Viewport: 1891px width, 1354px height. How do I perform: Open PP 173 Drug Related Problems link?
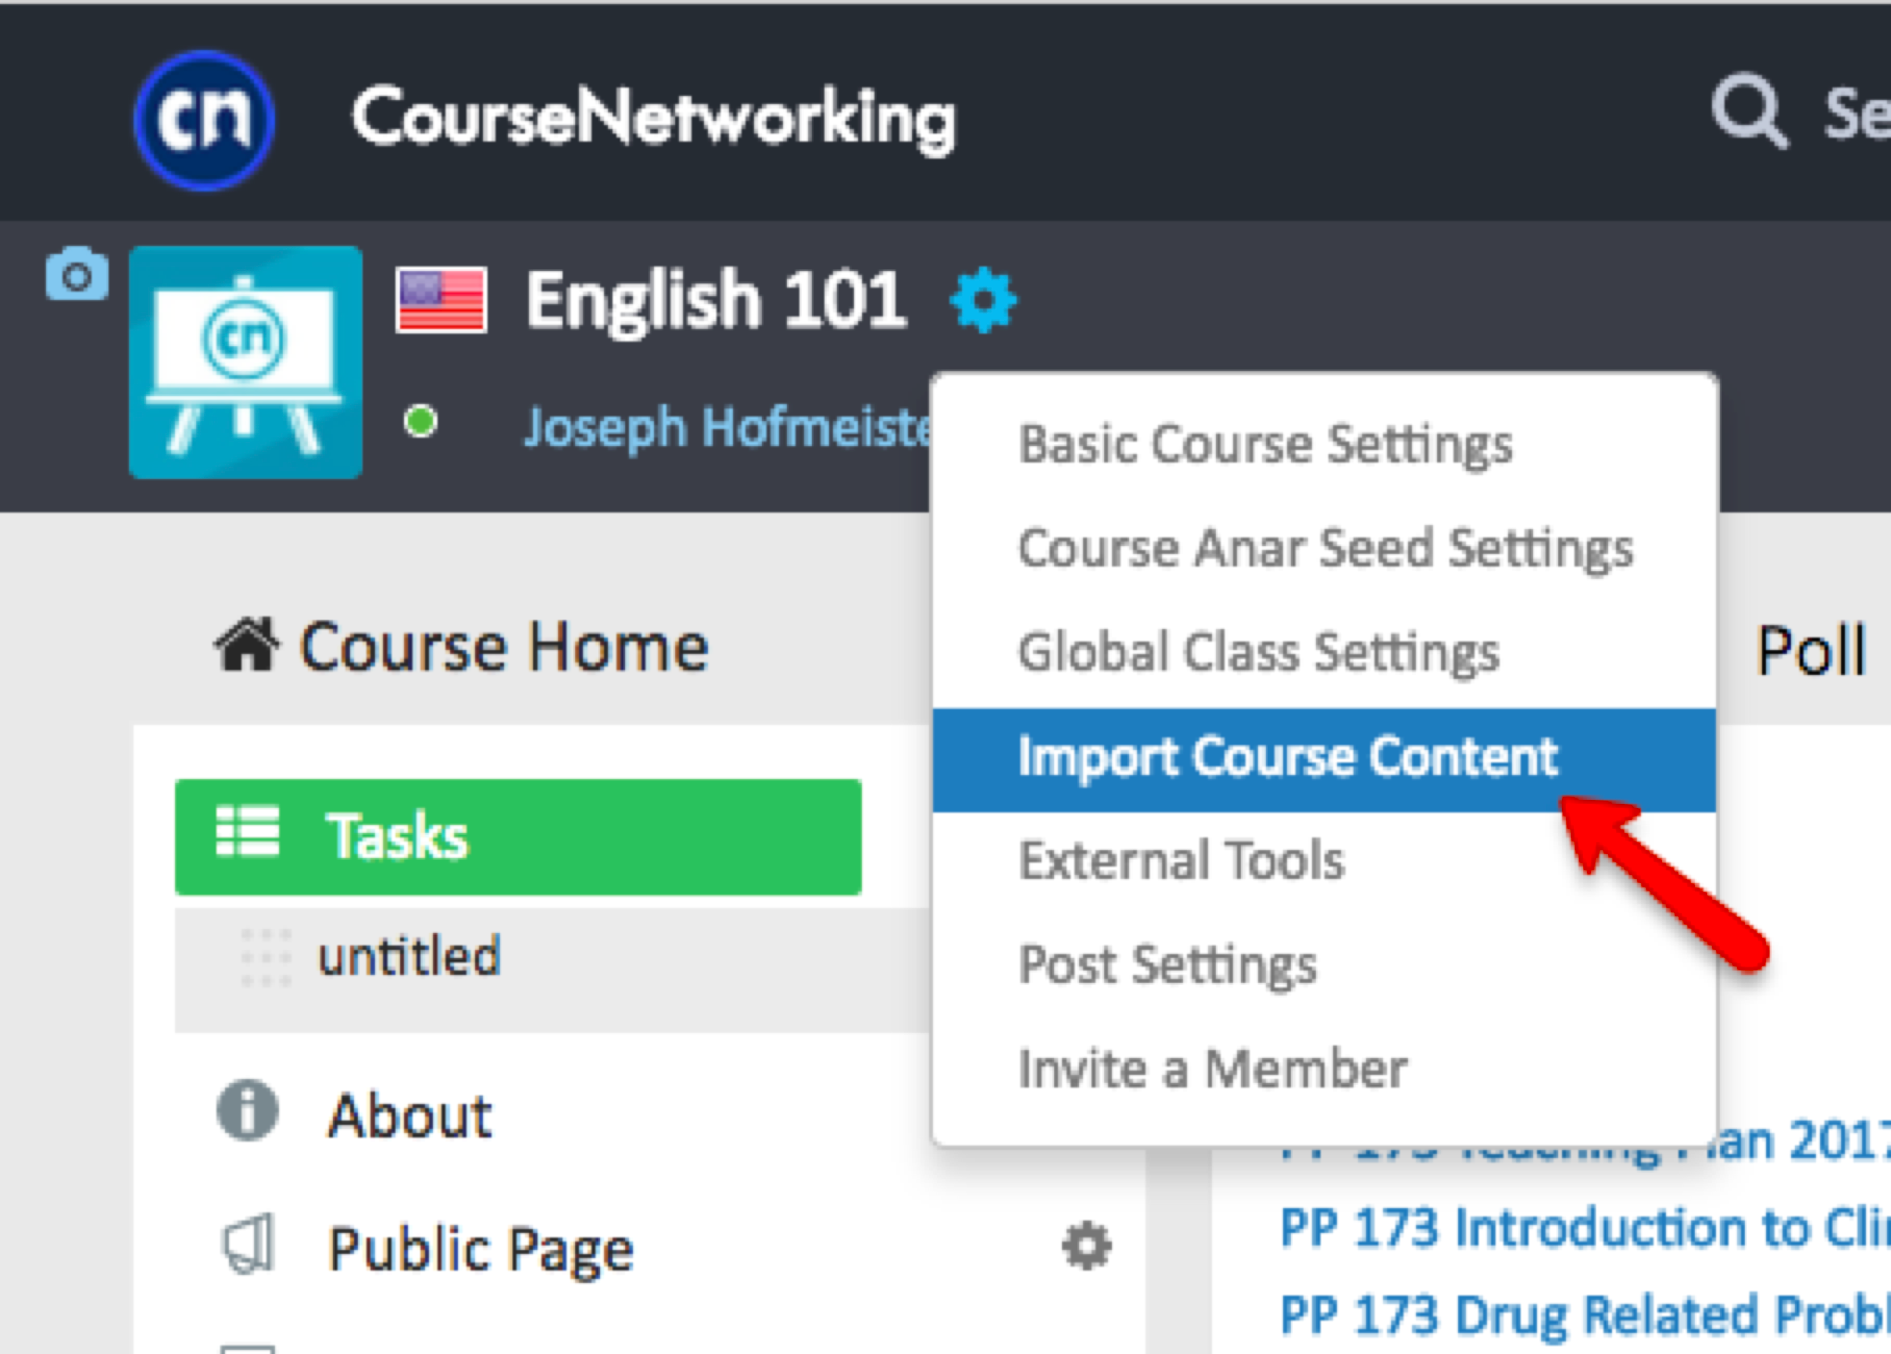point(1583,1314)
